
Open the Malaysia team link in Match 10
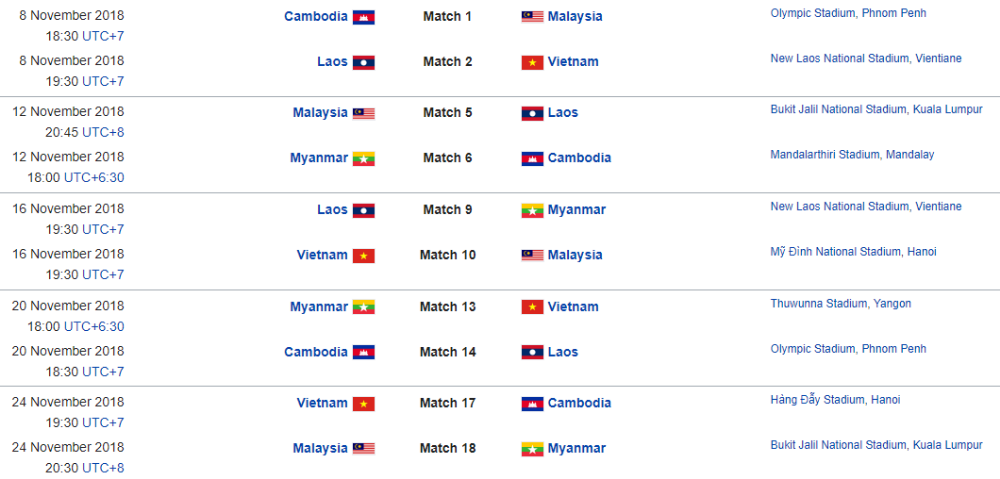pos(575,255)
